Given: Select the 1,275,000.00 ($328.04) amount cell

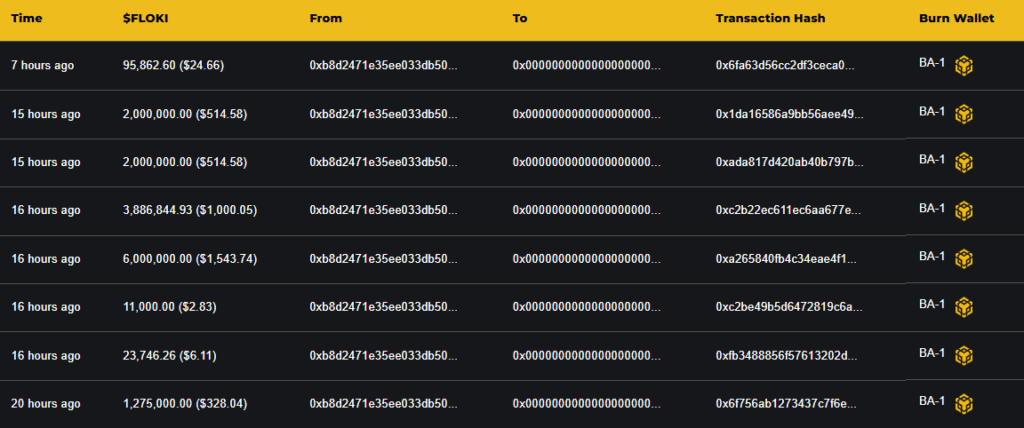Looking at the screenshot, I should [x=185, y=404].
